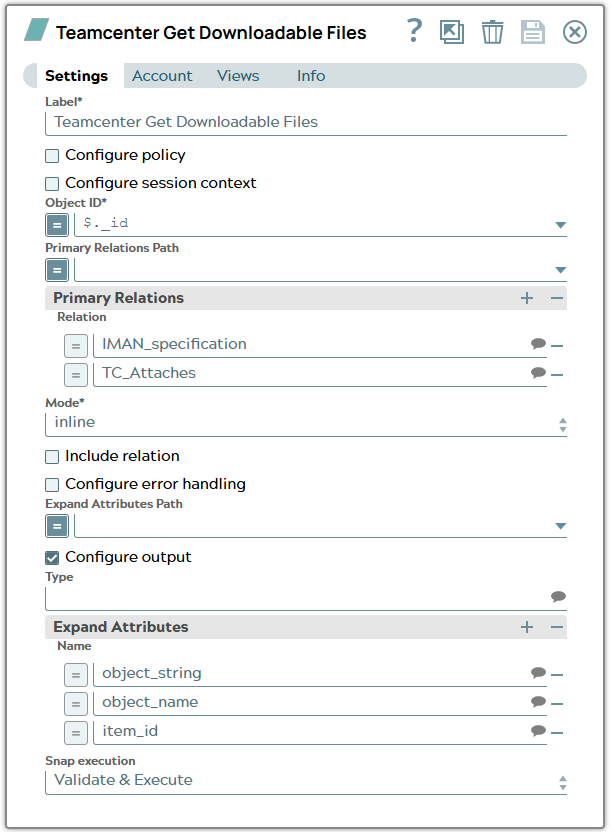Delete the TC_Attaches relation row

557,375
